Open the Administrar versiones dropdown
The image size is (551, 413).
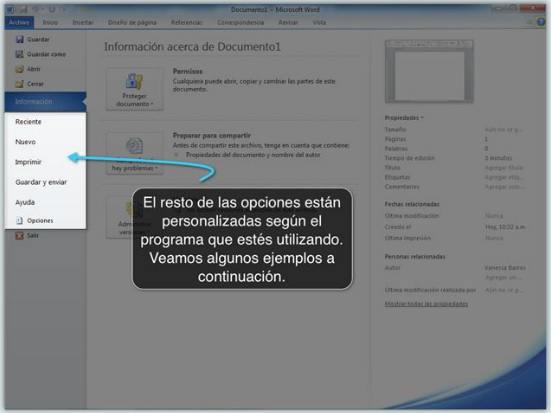[x=135, y=217]
